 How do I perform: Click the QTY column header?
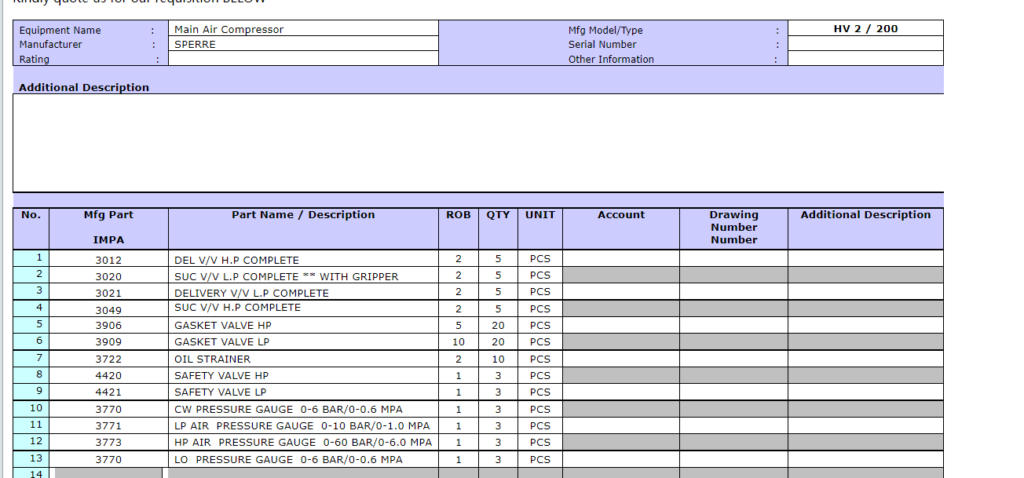click(x=497, y=215)
